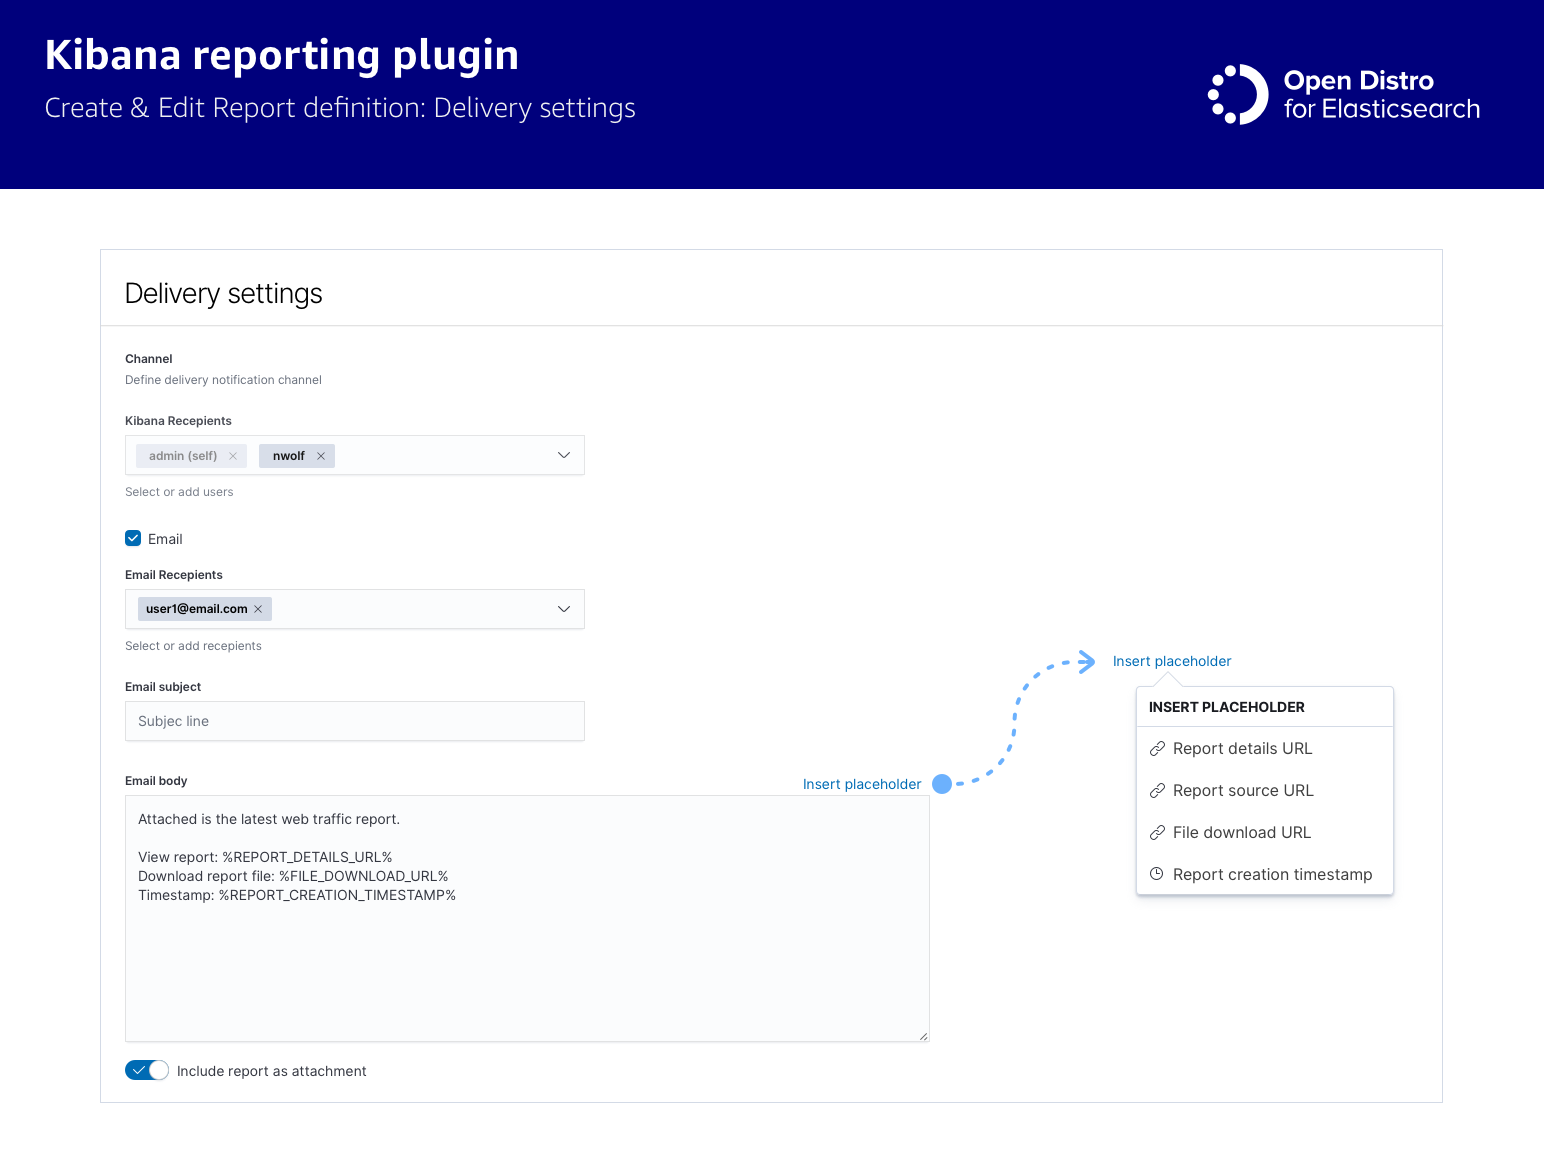The width and height of the screenshot is (1544, 1173).
Task: Click clock icon for Report creation timestamp
Action: click(1157, 874)
